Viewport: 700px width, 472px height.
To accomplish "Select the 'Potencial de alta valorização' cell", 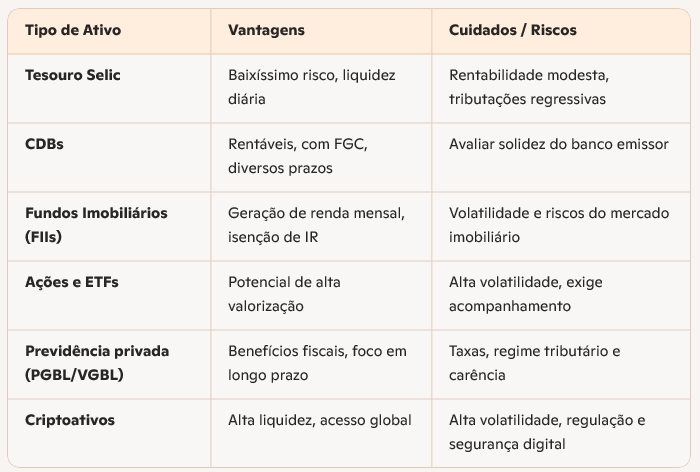I will click(285, 294).
